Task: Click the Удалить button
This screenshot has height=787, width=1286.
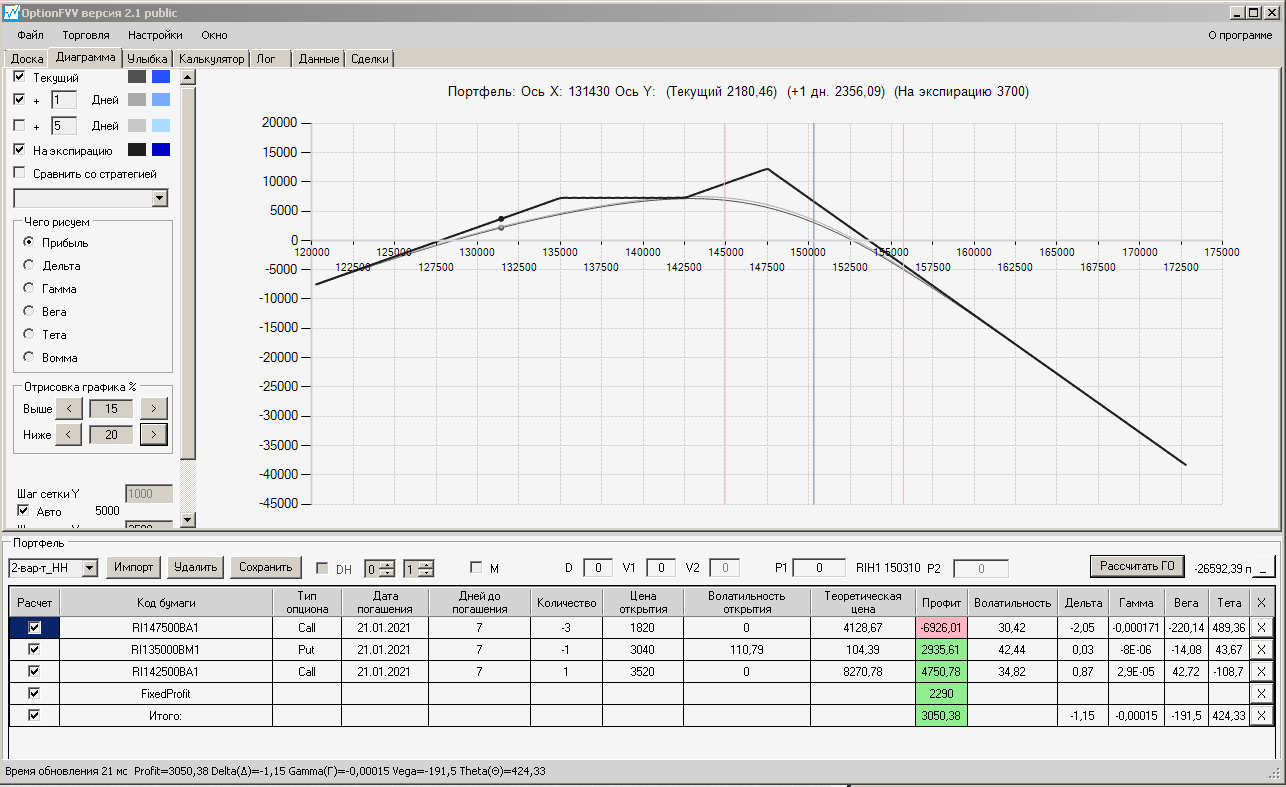Action: 196,567
